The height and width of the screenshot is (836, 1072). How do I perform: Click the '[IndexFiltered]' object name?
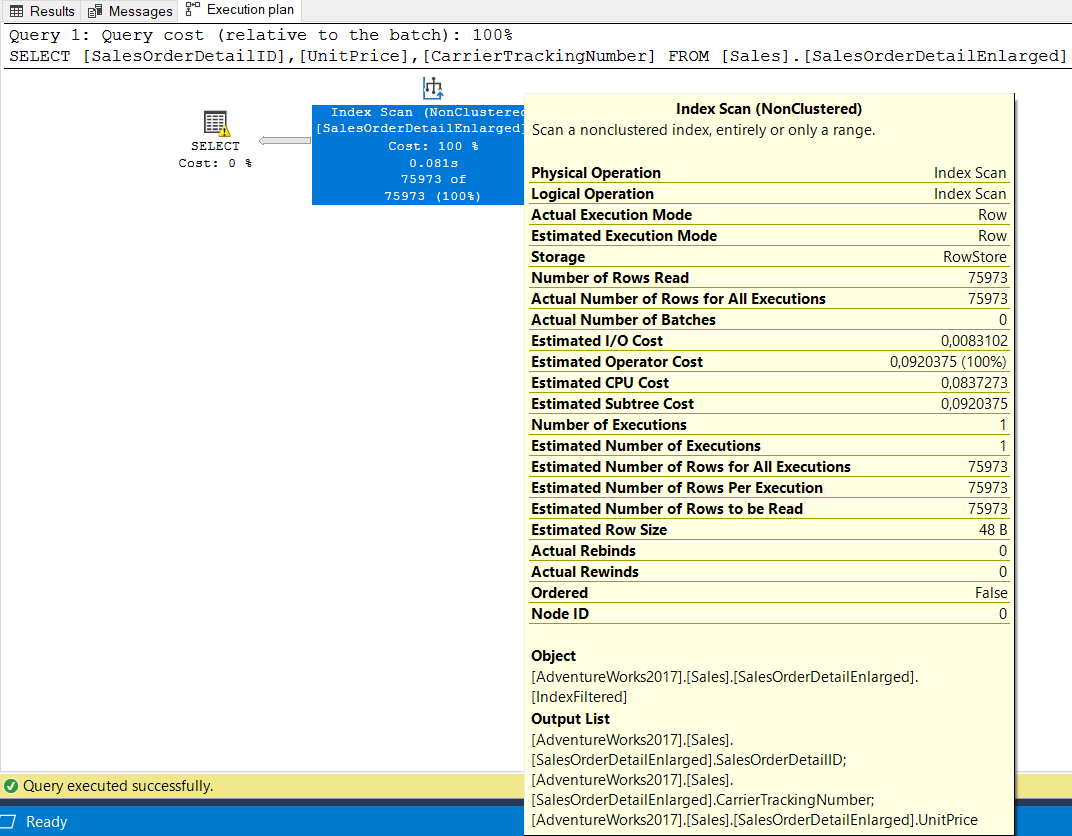pyautogui.click(x=578, y=697)
